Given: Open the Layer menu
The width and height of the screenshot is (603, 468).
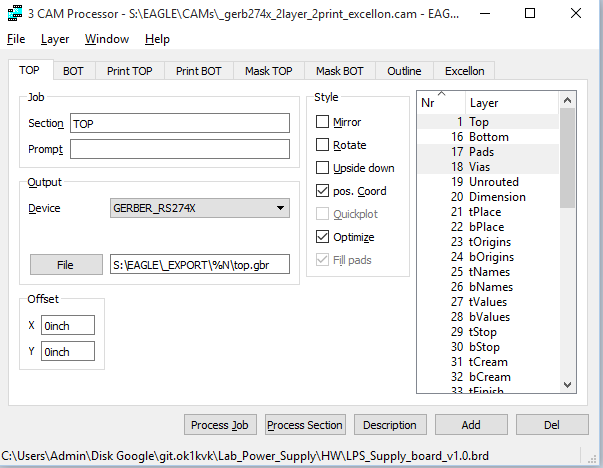Looking at the screenshot, I should (55, 39).
